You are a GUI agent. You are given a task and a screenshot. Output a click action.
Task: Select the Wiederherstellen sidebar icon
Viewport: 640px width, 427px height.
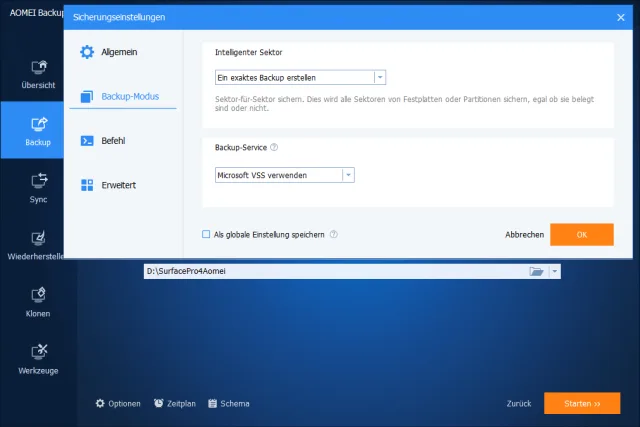click(39, 238)
